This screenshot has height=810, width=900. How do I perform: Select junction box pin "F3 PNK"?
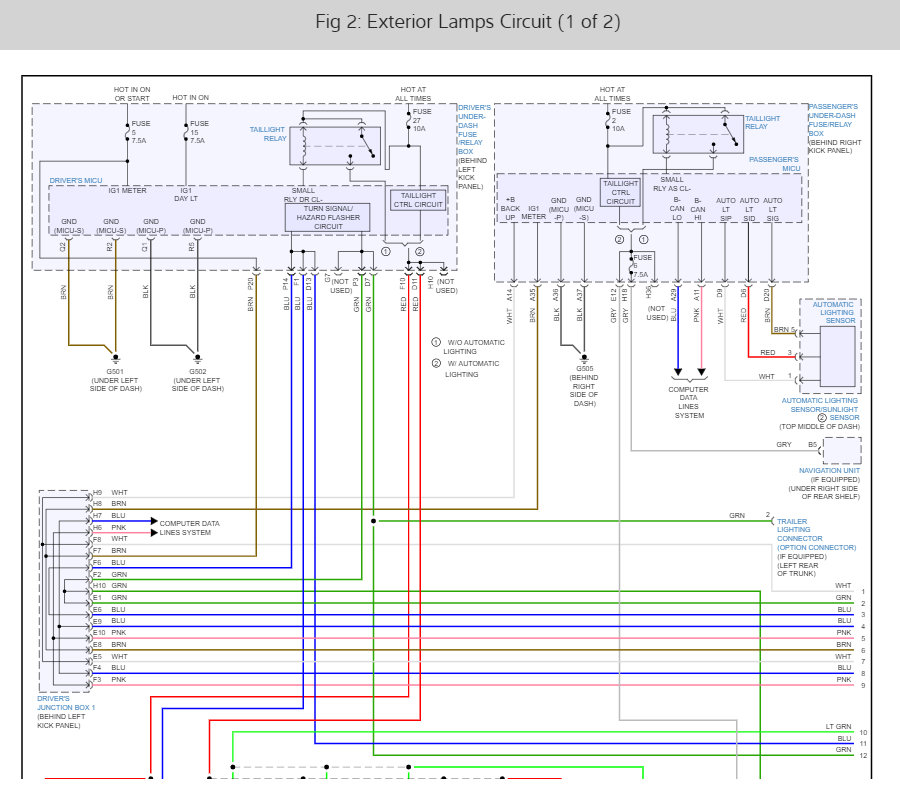click(x=110, y=679)
